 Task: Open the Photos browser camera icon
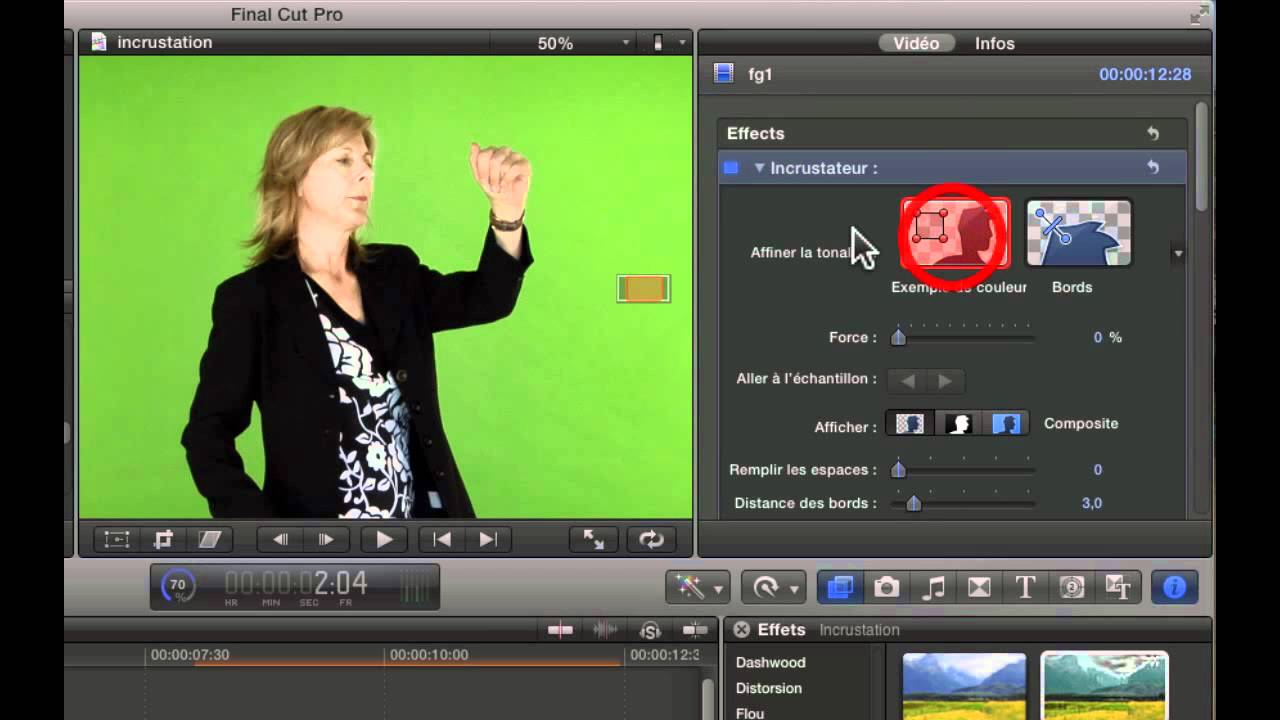coord(887,587)
